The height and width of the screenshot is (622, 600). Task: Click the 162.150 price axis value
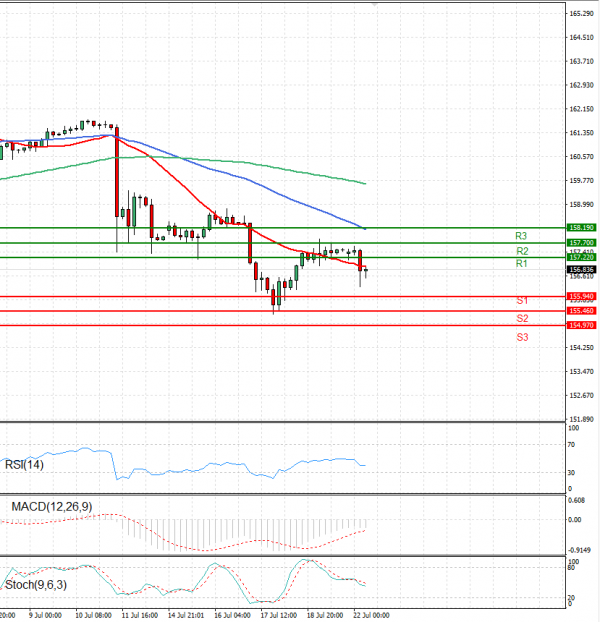pos(581,109)
